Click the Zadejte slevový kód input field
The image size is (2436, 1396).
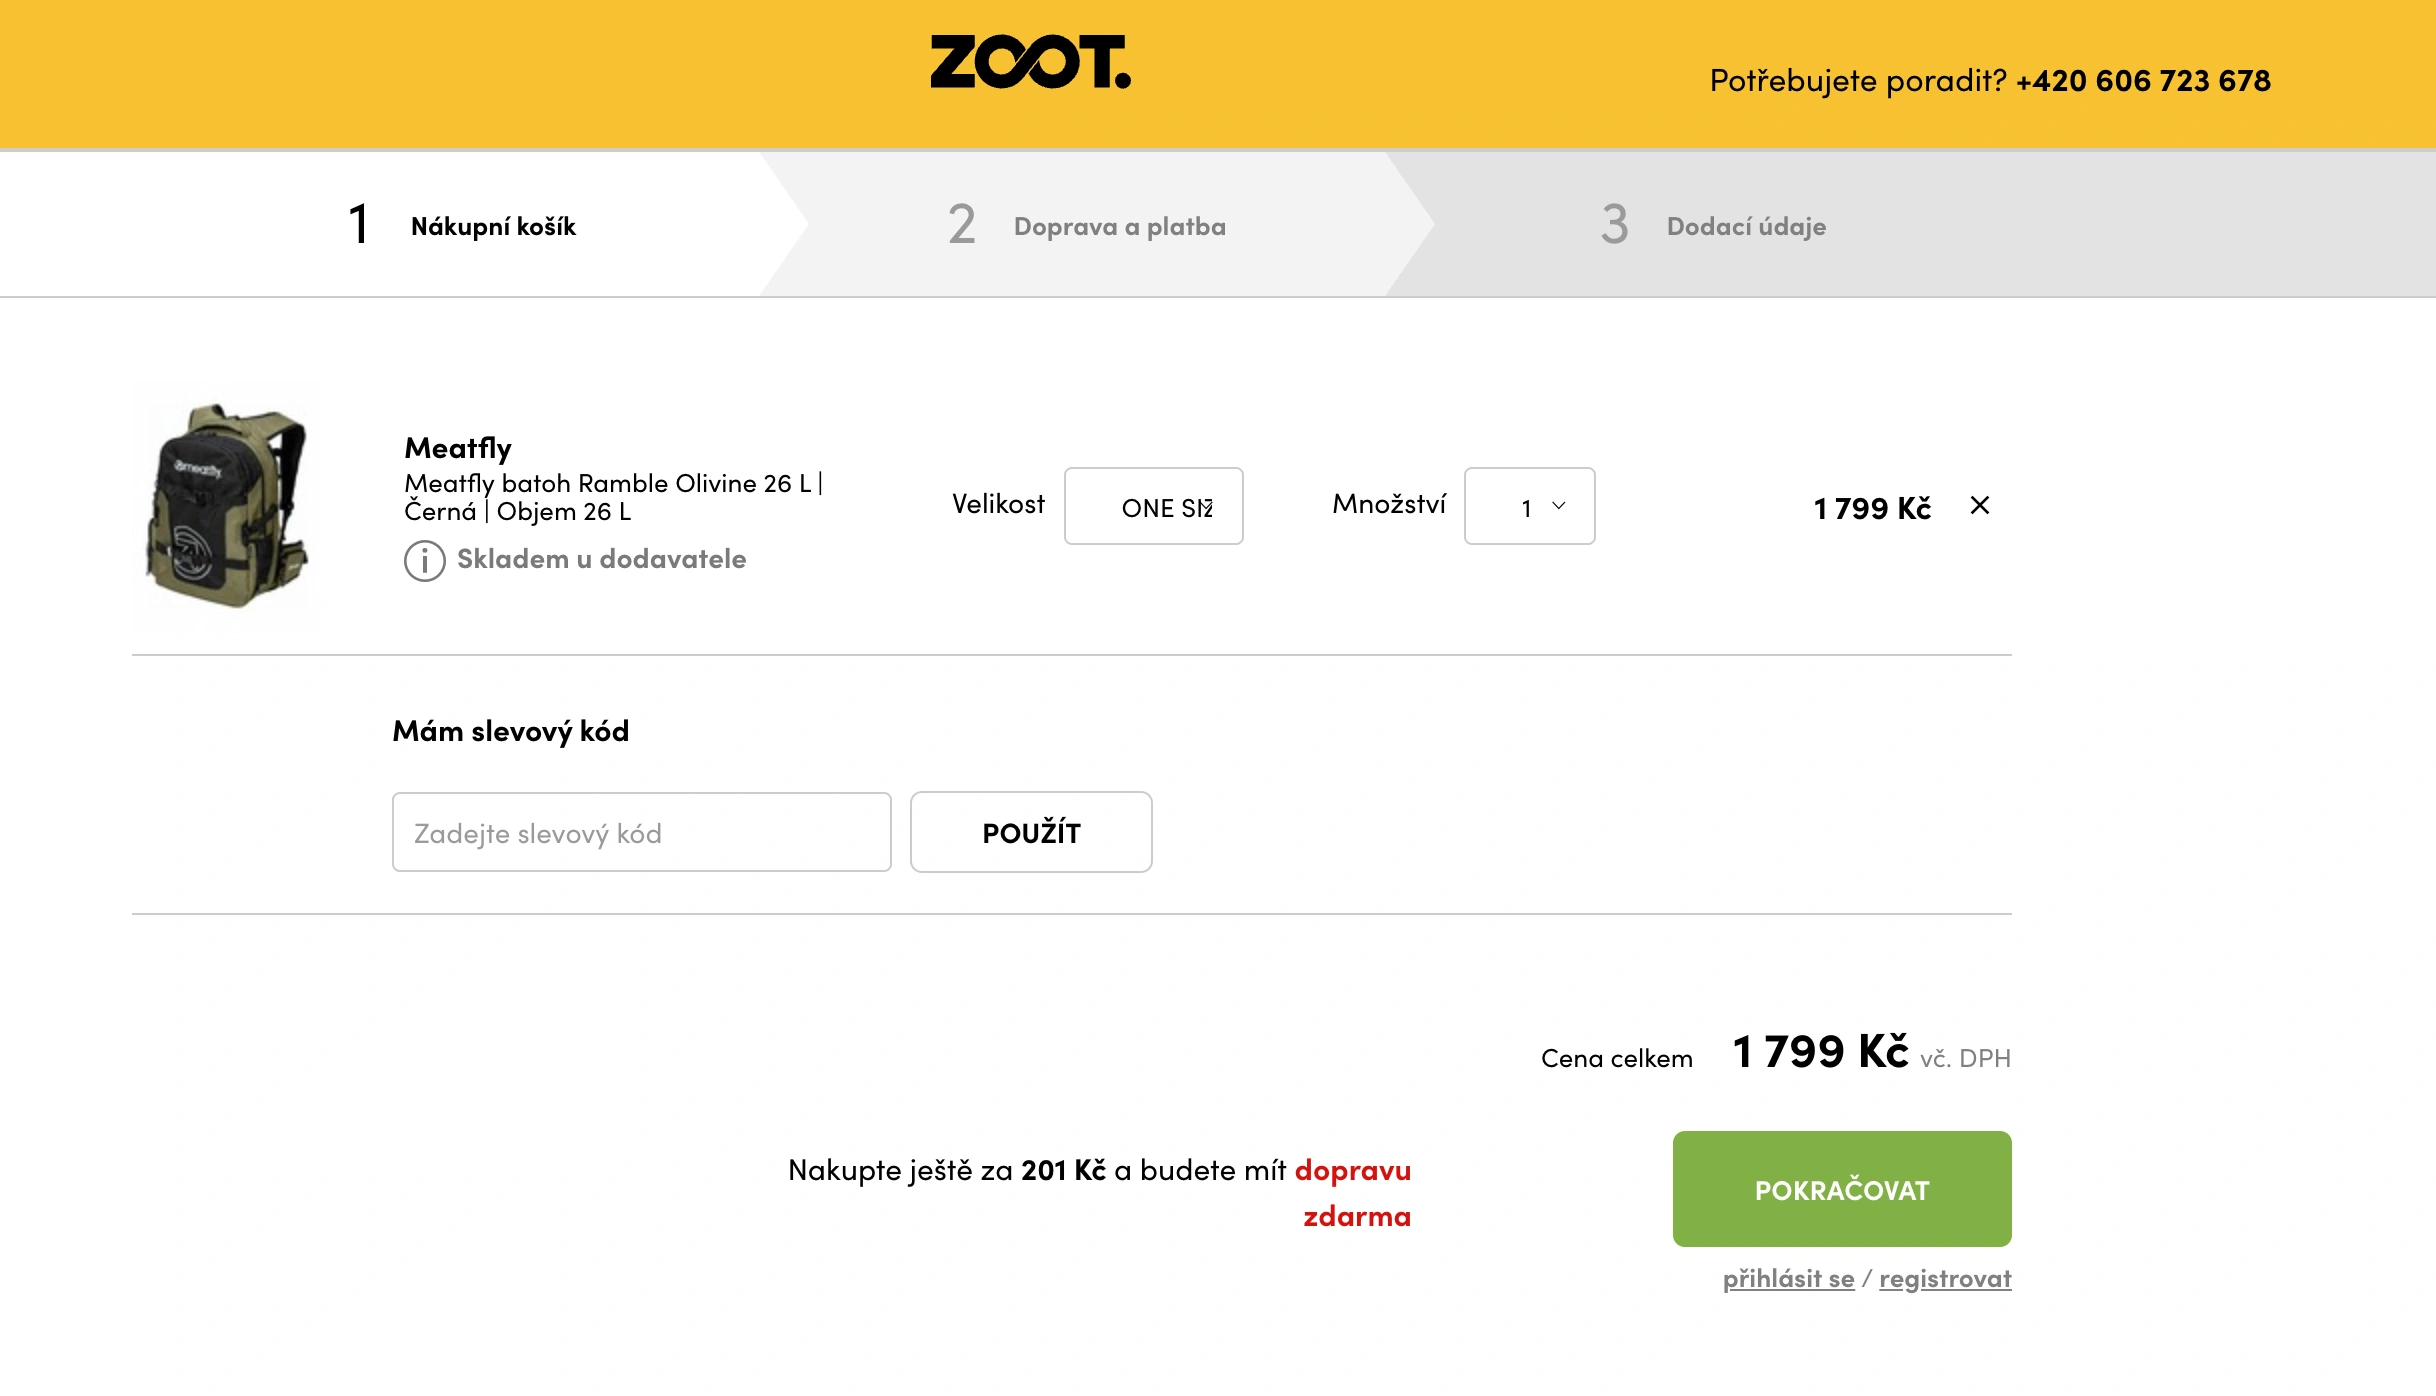641,831
